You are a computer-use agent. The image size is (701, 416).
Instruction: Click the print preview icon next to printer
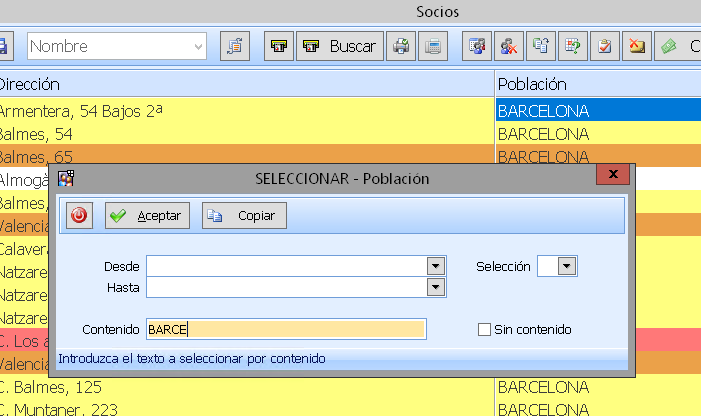[x=432, y=46]
